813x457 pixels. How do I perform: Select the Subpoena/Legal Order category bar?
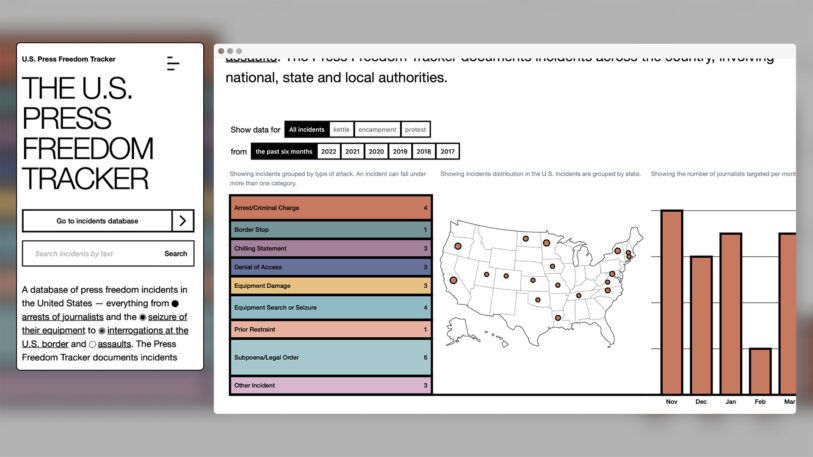pyautogui.click(x=331, y=357)
